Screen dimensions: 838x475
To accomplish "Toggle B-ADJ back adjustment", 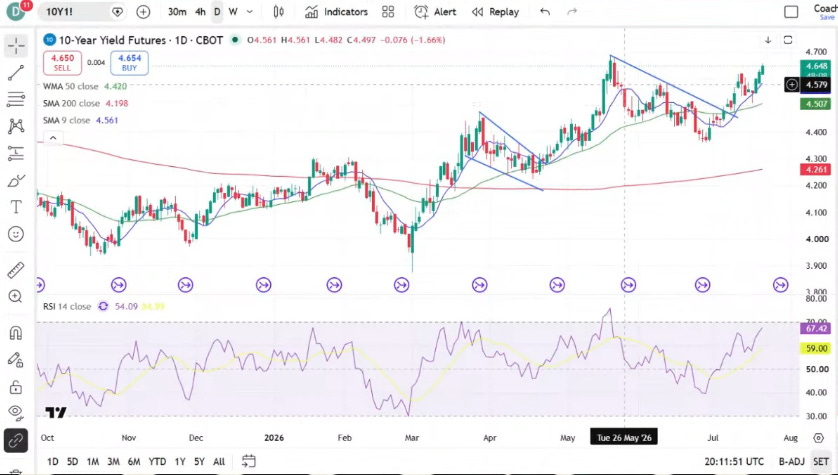I will [x=792, y=462].
